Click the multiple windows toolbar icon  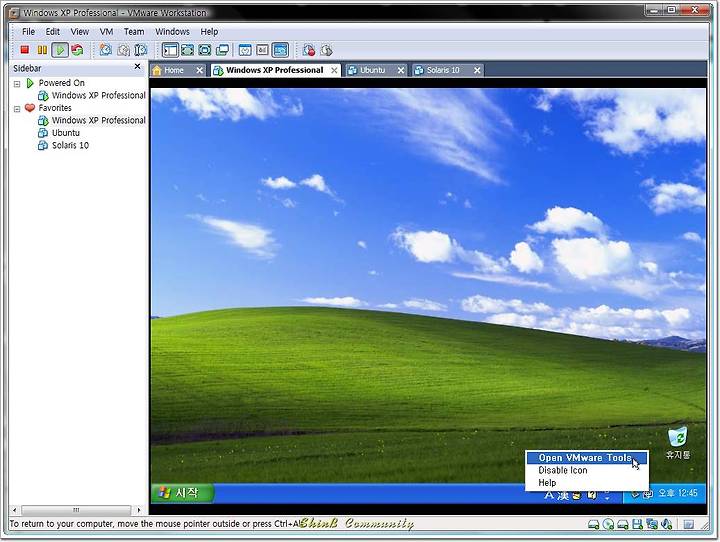click(223, 50)
